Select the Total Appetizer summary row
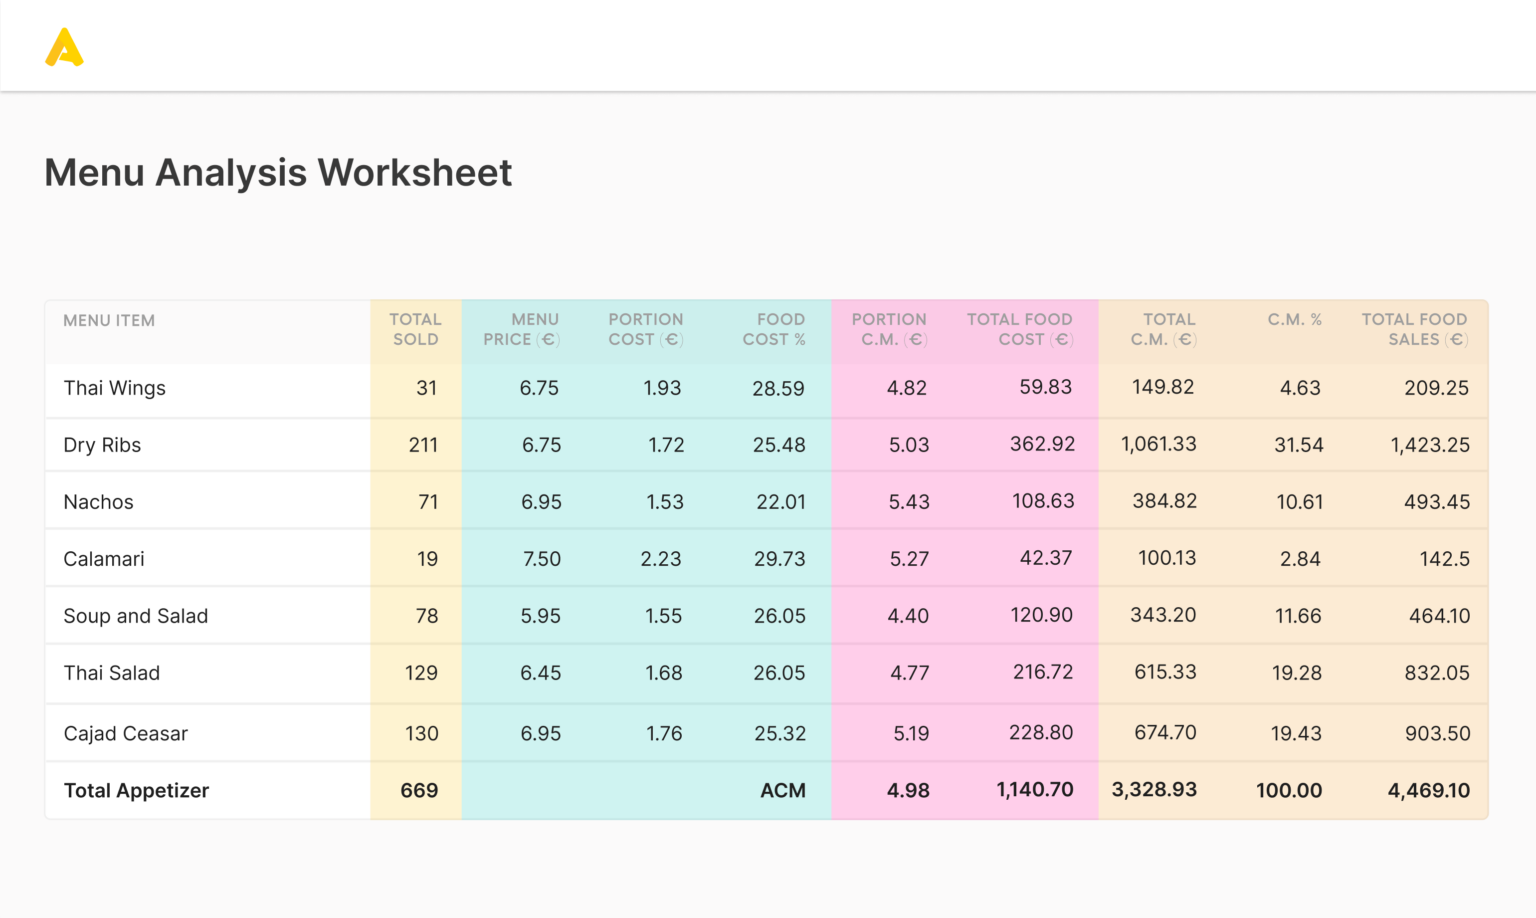This screenshot has height=918, width=1536. 136,790
